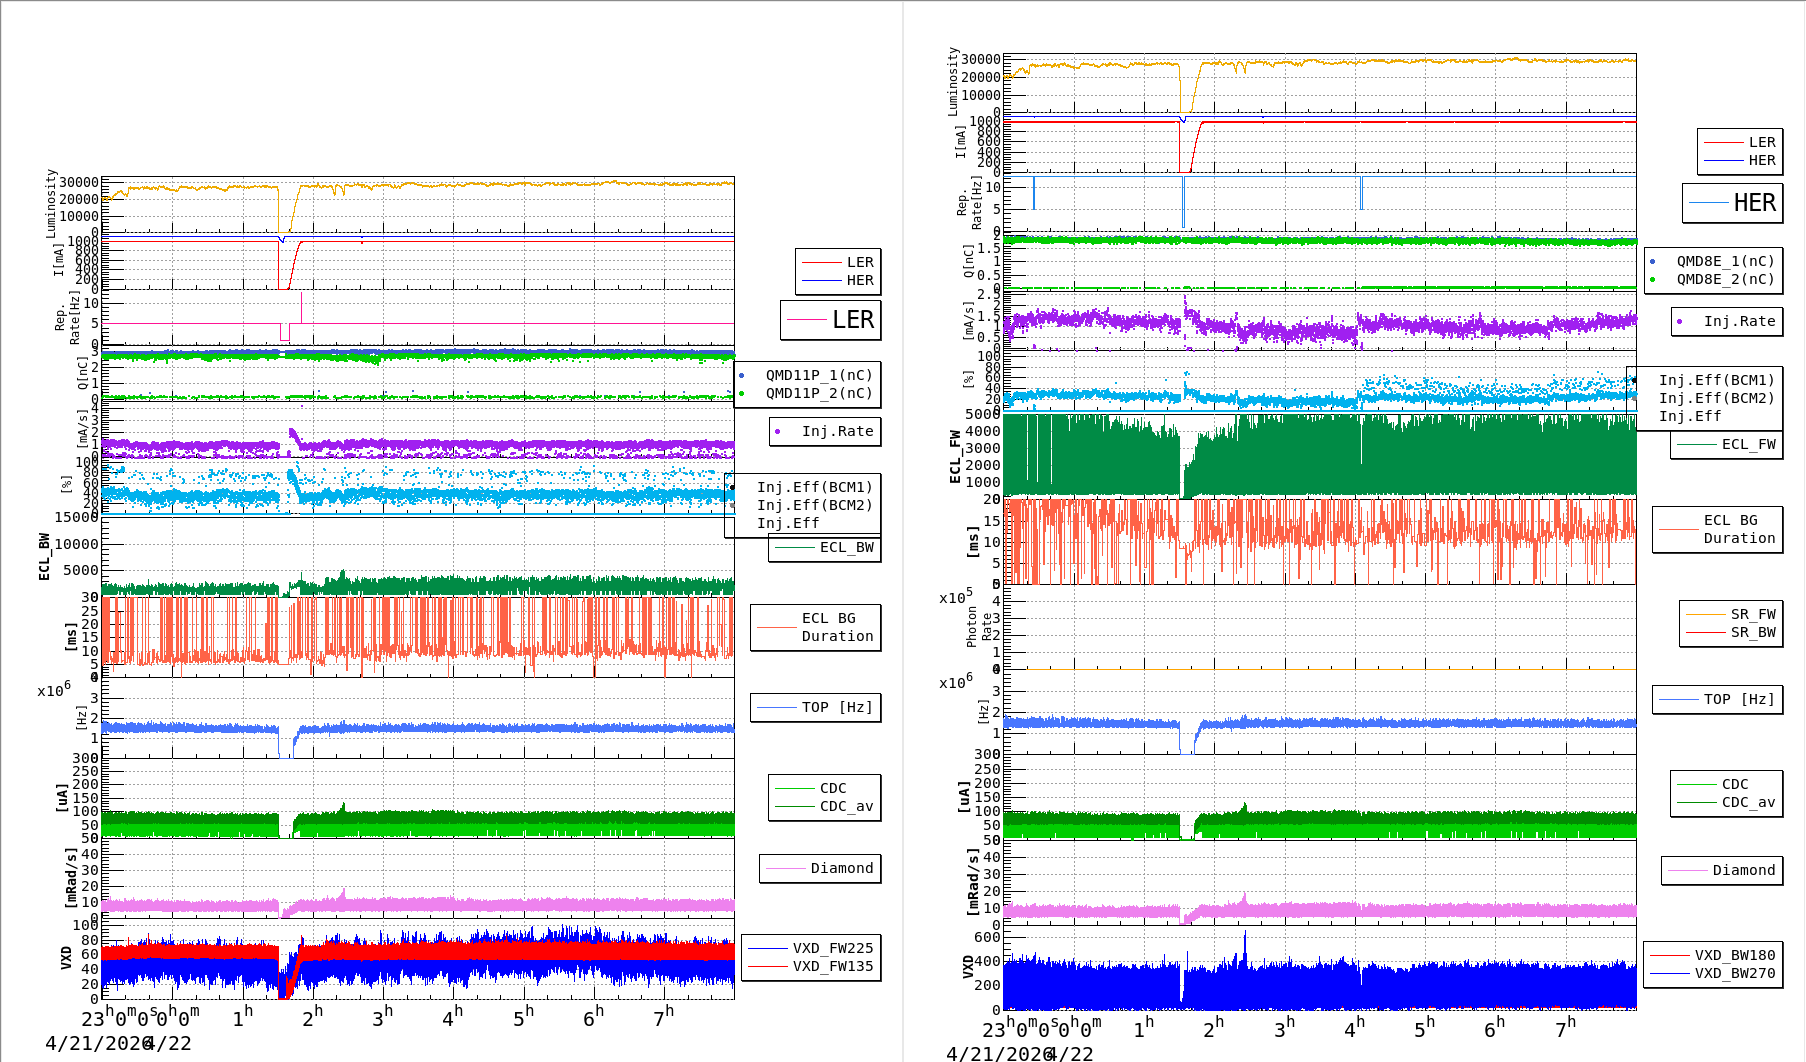Select Diamond legend in the left panel
The width and height of the screenshot is (1806, 1062).
(x=840, y=868)
